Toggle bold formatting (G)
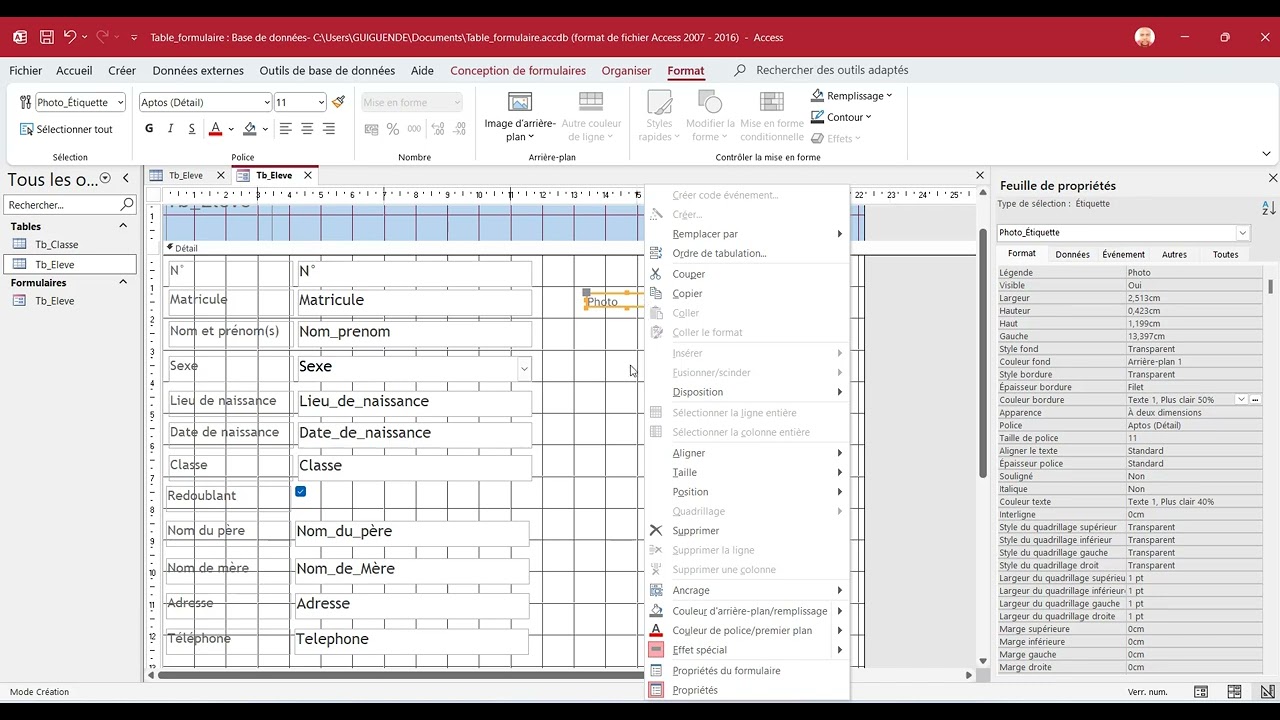This screenshot has height=720, width=1280. [149, 129]
